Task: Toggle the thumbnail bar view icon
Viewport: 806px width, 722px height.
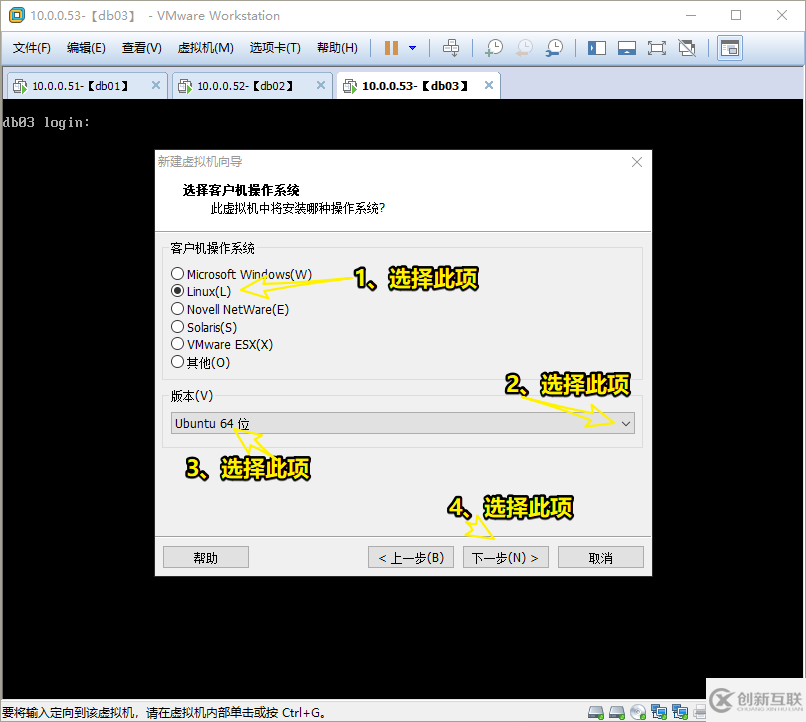Action: pos(627,48)
